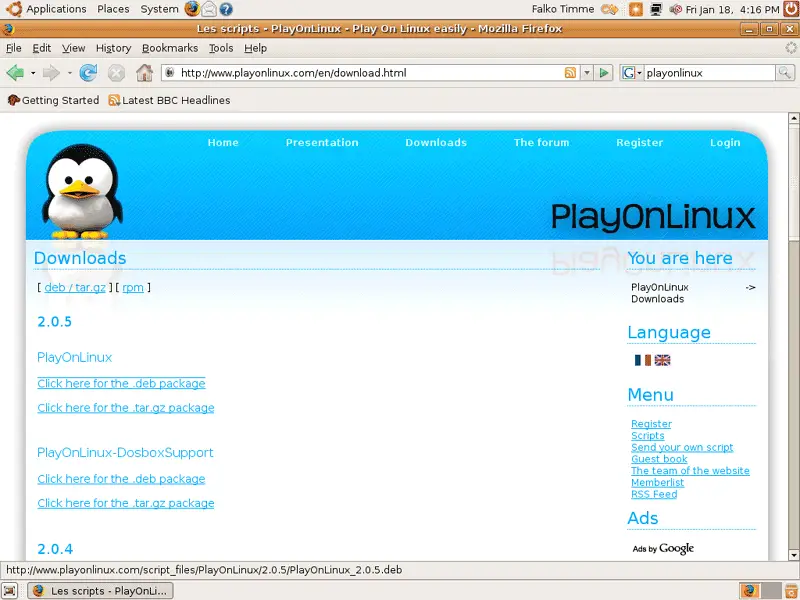This screenshot has height=600, width=800.
Task: Go to Home in site navigation
Action: [223, 142]
